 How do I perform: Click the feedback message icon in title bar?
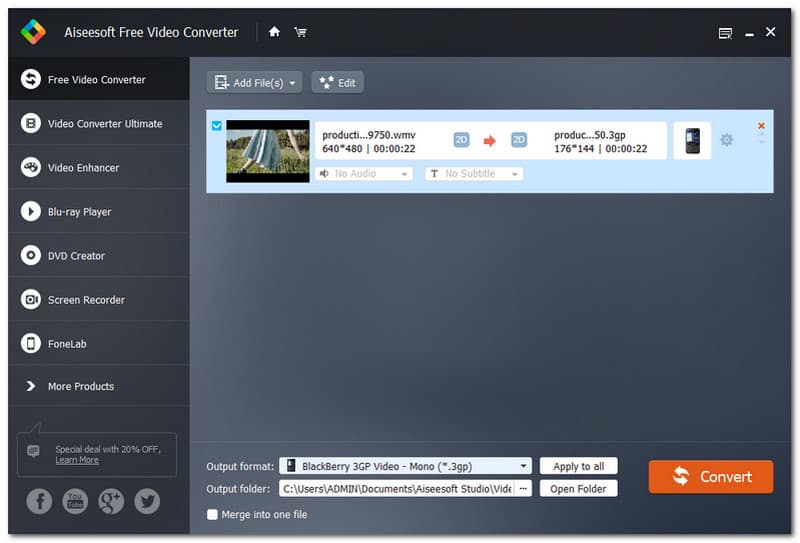tap(725, 33)
